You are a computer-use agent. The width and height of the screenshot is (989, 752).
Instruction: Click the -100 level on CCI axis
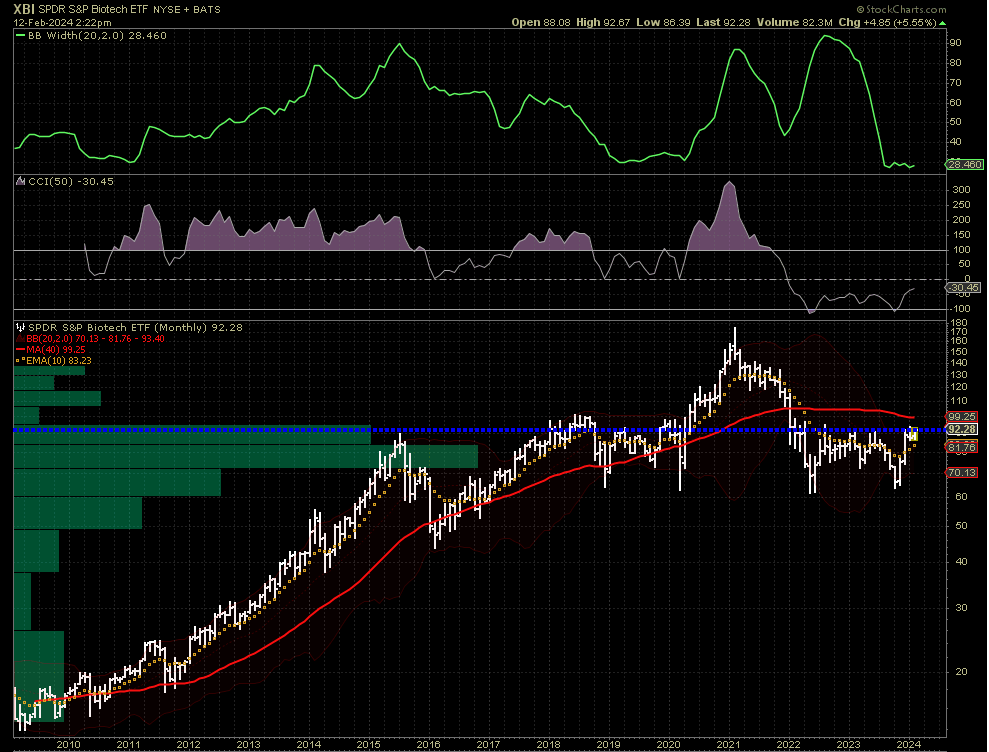pyautogui.click(x=961, y=308)
